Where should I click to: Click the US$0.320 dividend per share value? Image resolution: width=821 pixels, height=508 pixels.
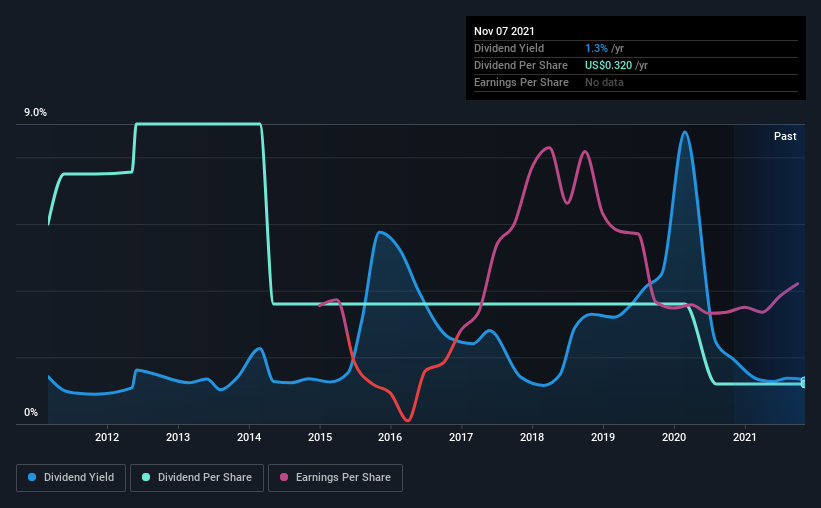(x=608, y=65)
